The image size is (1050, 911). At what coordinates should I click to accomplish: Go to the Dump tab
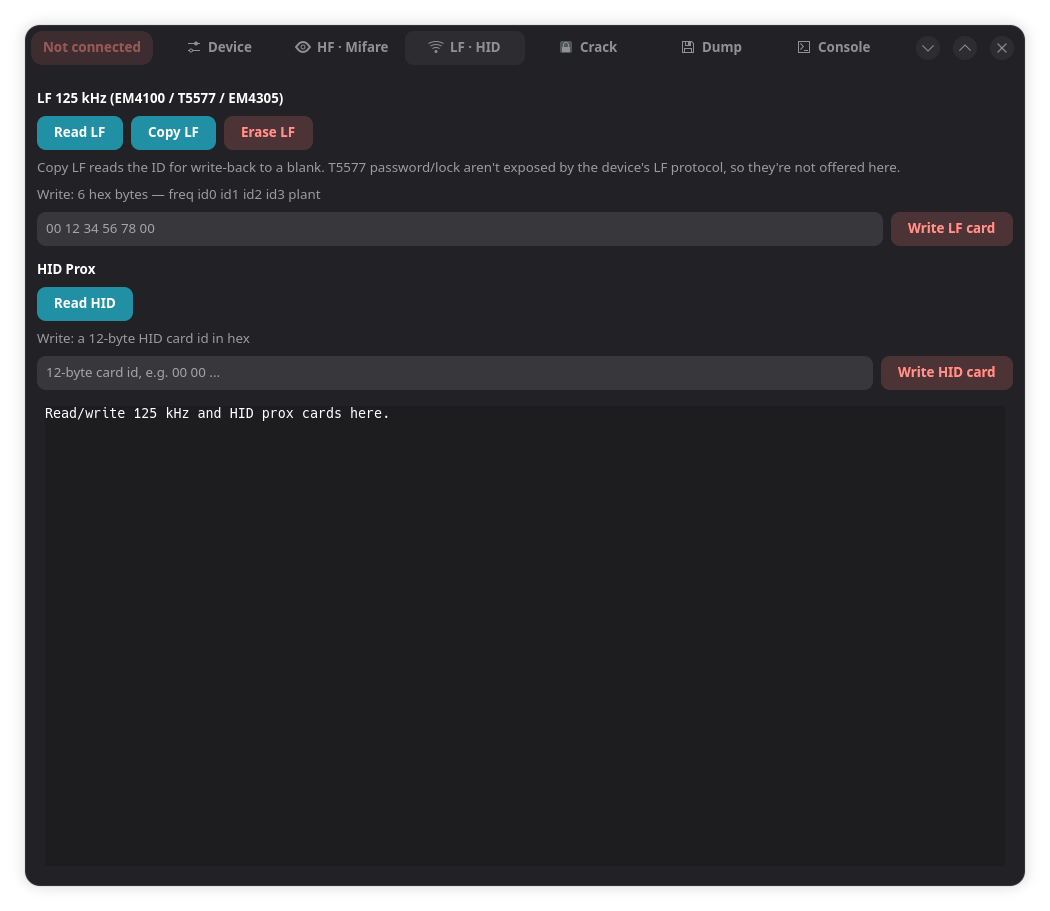711,48
